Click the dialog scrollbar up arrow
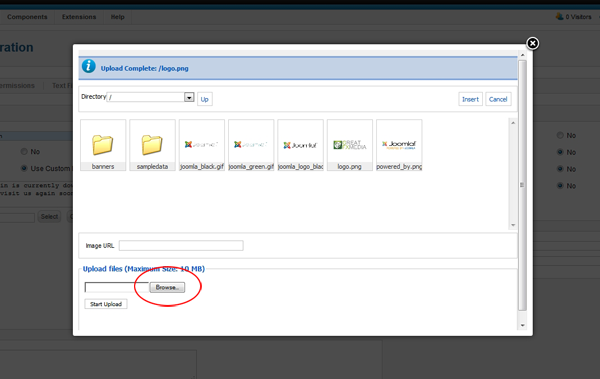The image size is (600, 379). [522, 55]
